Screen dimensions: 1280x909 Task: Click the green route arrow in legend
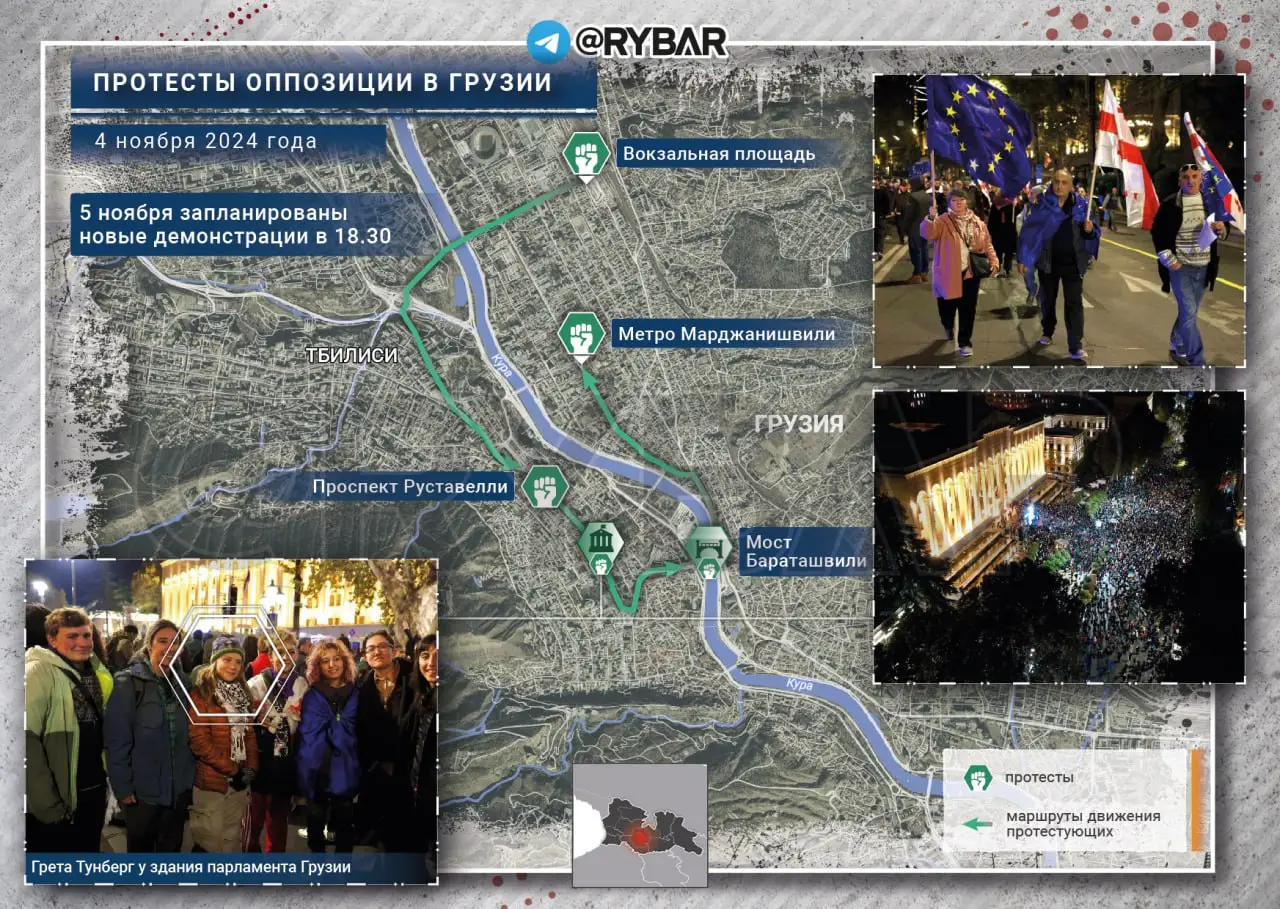click(x=977, y=823)
